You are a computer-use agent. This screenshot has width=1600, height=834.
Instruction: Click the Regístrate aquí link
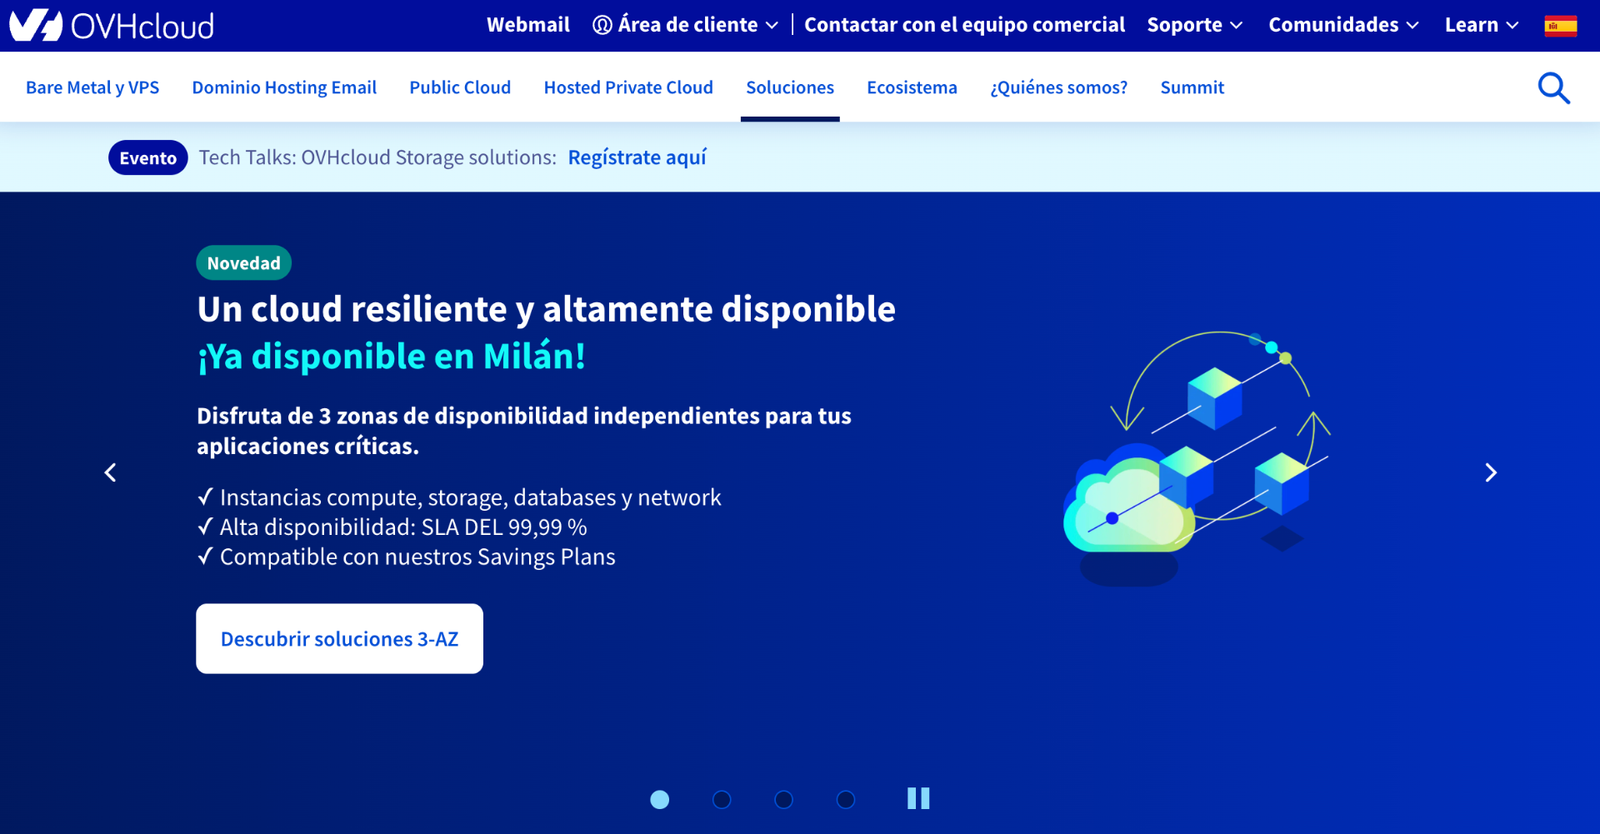[x=637, y=157]
